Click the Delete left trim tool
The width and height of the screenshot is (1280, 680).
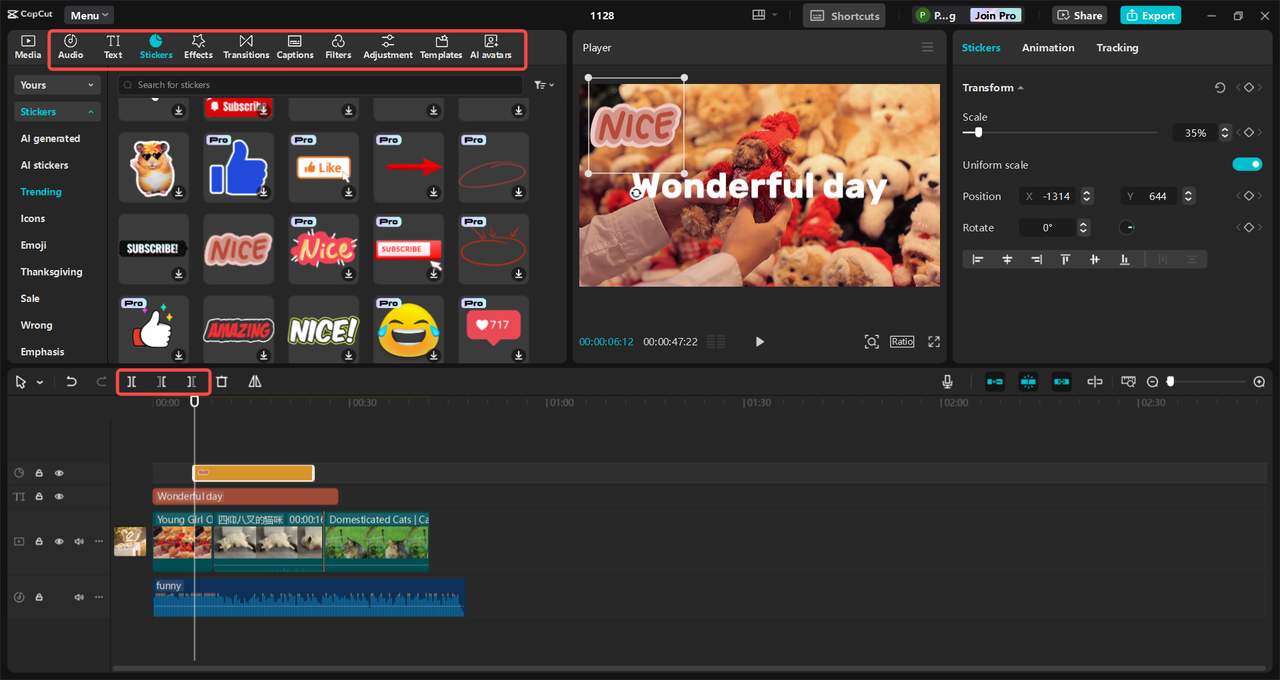161,382
